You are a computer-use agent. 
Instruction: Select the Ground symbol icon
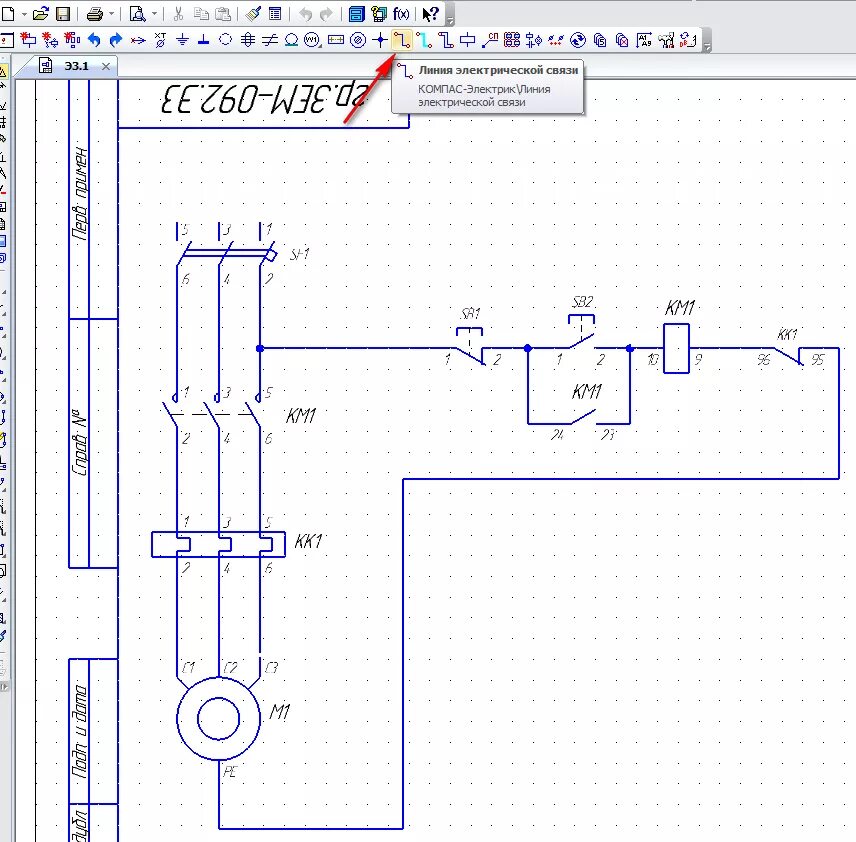point(182,40)
